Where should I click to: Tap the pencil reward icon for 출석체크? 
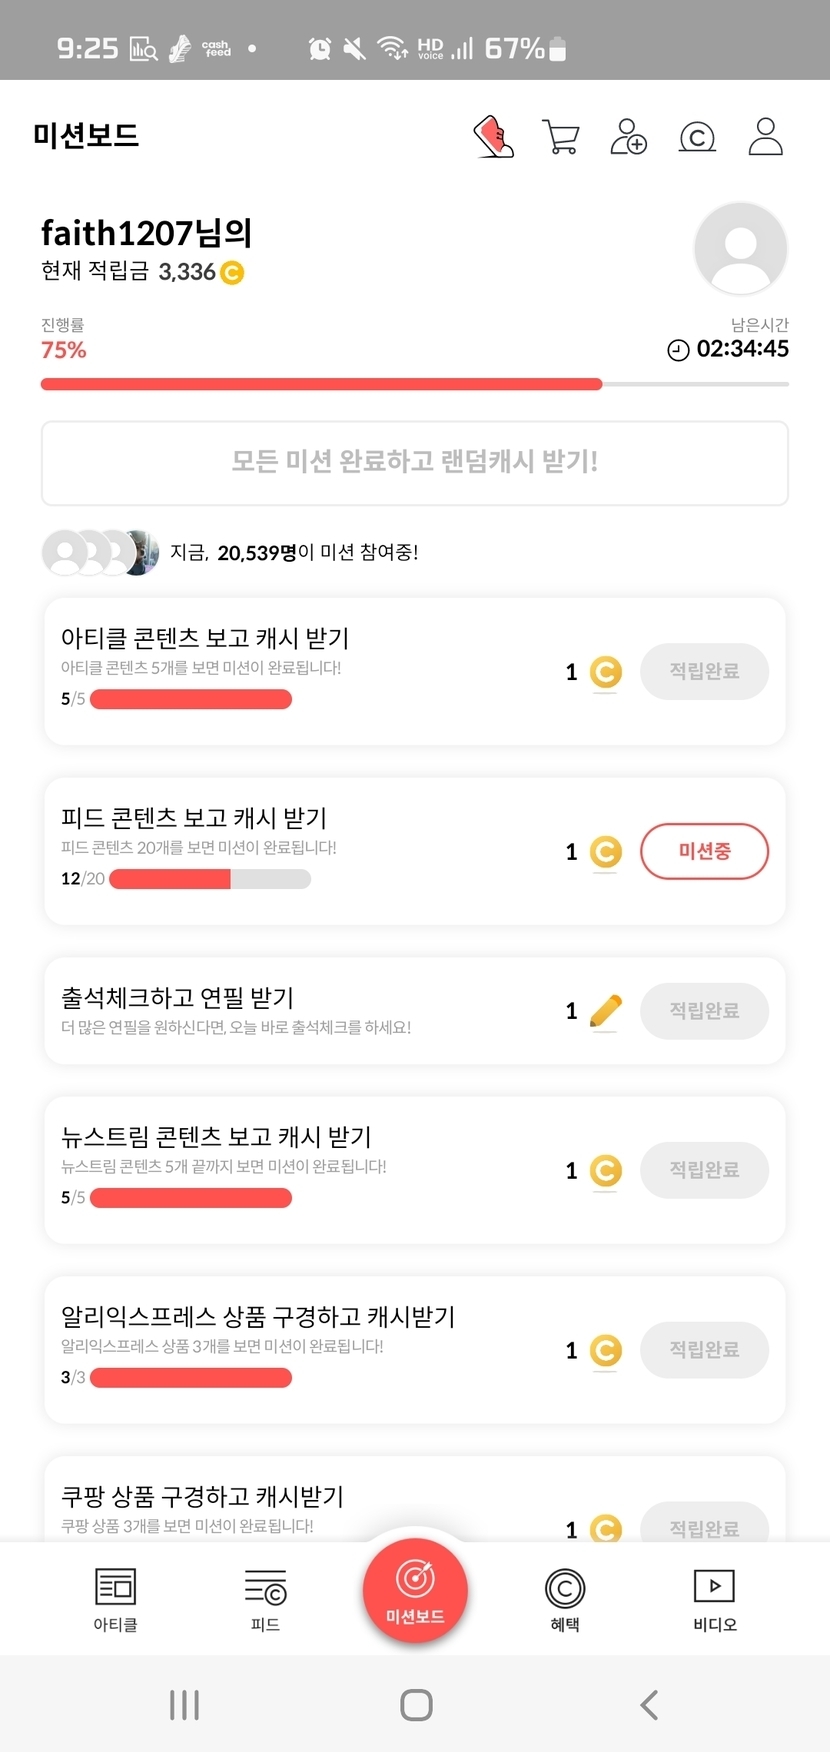605,1011
